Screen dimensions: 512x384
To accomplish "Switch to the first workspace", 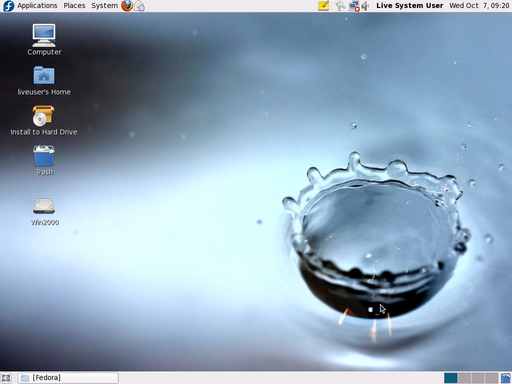I will (x=451, y=378).
